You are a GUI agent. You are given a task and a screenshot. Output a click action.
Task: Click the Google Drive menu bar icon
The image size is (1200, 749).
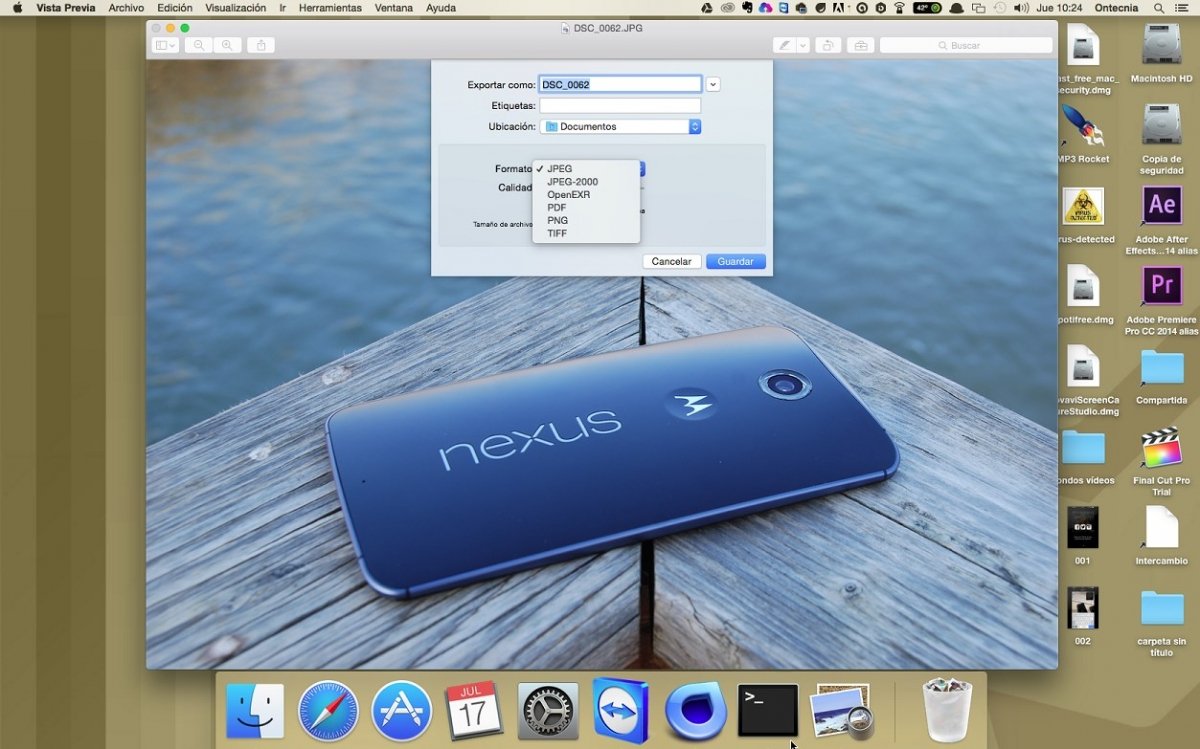(x=707, y=8)
